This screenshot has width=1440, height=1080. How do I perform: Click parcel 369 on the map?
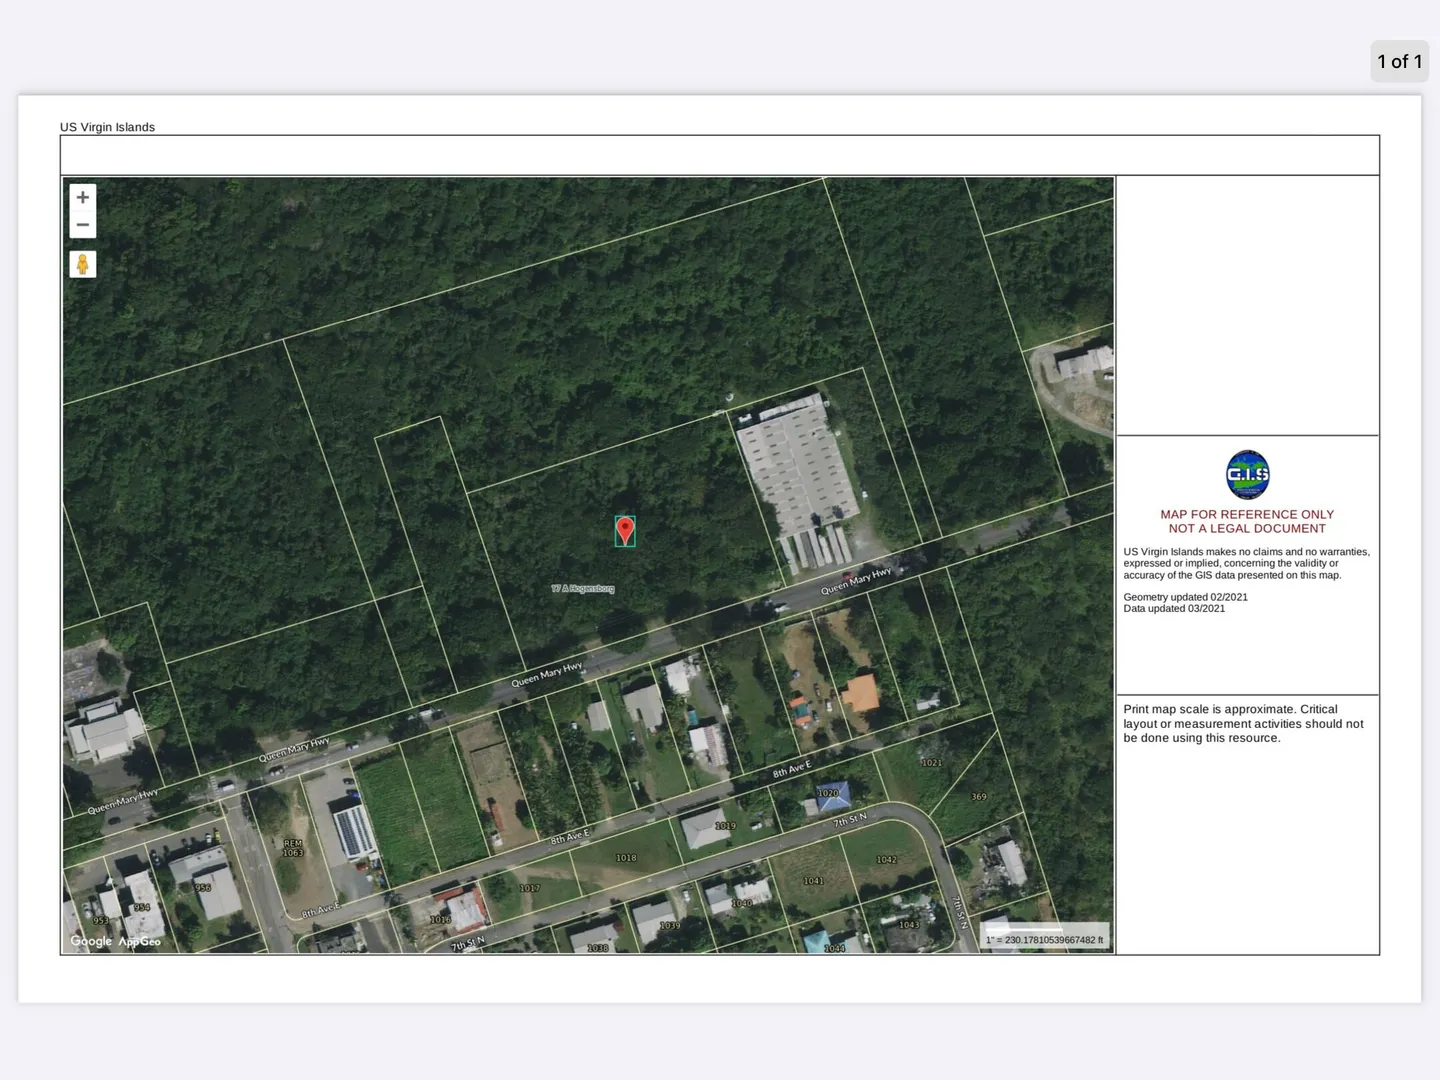tap(979, 797)
